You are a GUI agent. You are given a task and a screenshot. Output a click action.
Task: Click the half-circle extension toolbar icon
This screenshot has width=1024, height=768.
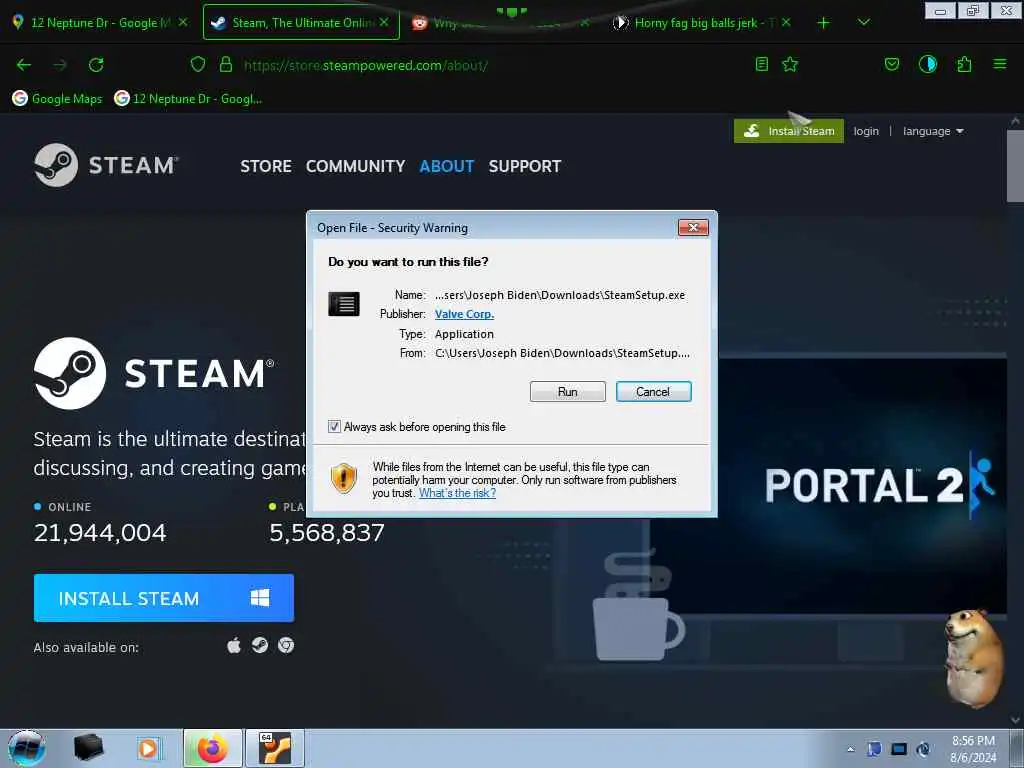pyautogui.click(x=927, y=64)
